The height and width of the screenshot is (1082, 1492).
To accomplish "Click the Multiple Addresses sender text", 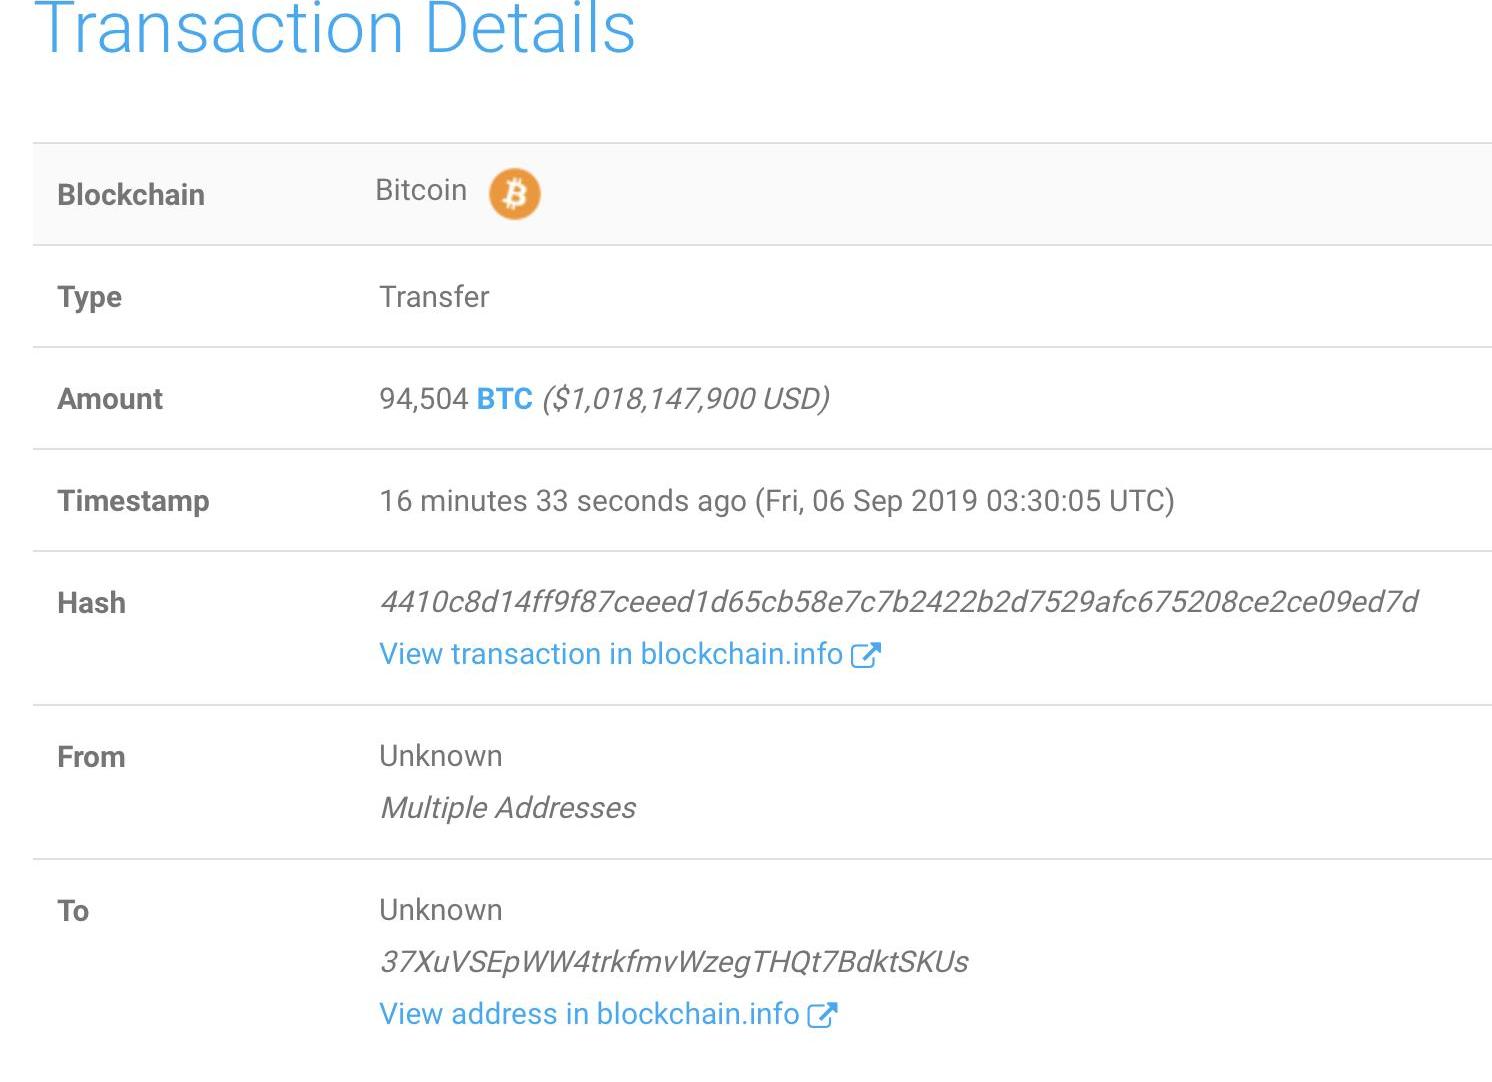I will point(508,808).
